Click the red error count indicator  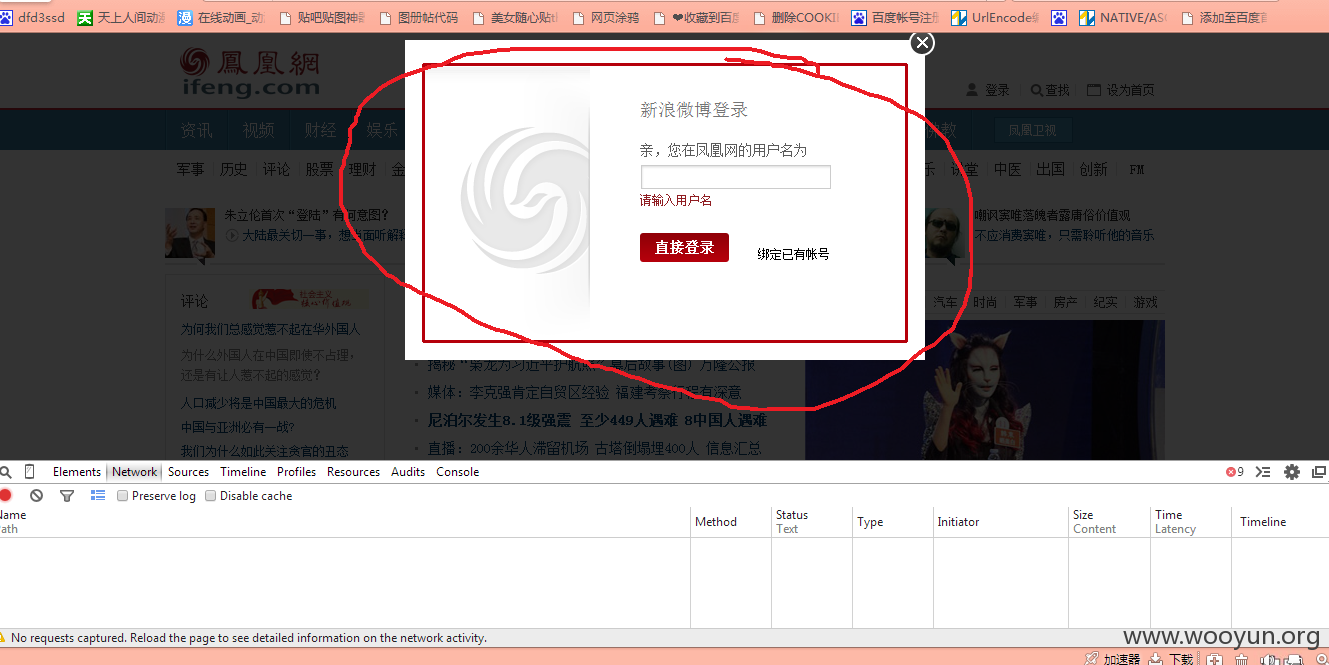click(1235, 472)
